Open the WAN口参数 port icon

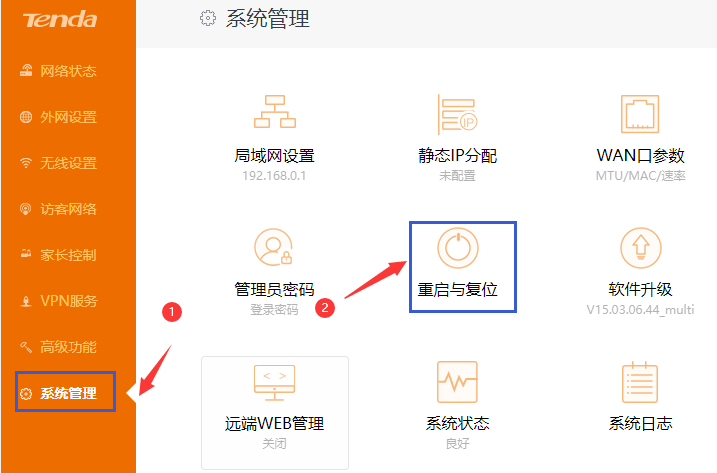click(x=640, y=114)
